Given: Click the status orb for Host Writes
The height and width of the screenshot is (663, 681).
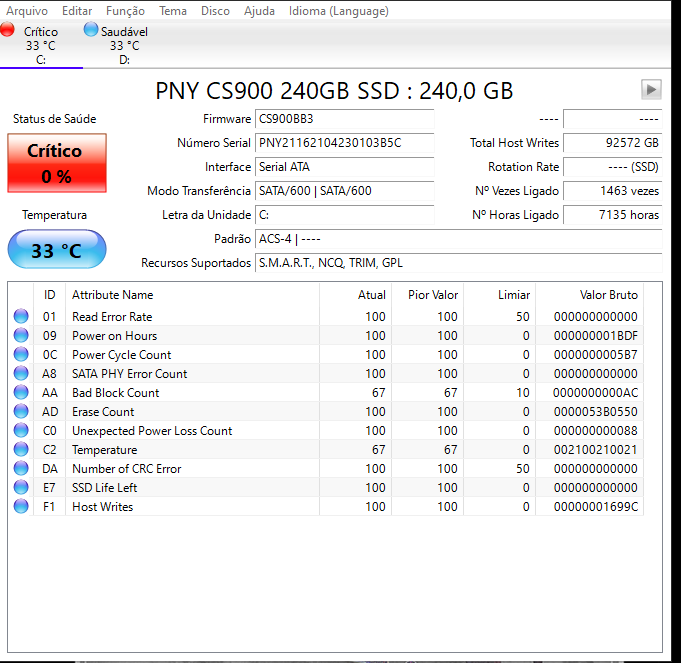Looking at the screenshot, I should pyautogui.click(x=21, y=506).
